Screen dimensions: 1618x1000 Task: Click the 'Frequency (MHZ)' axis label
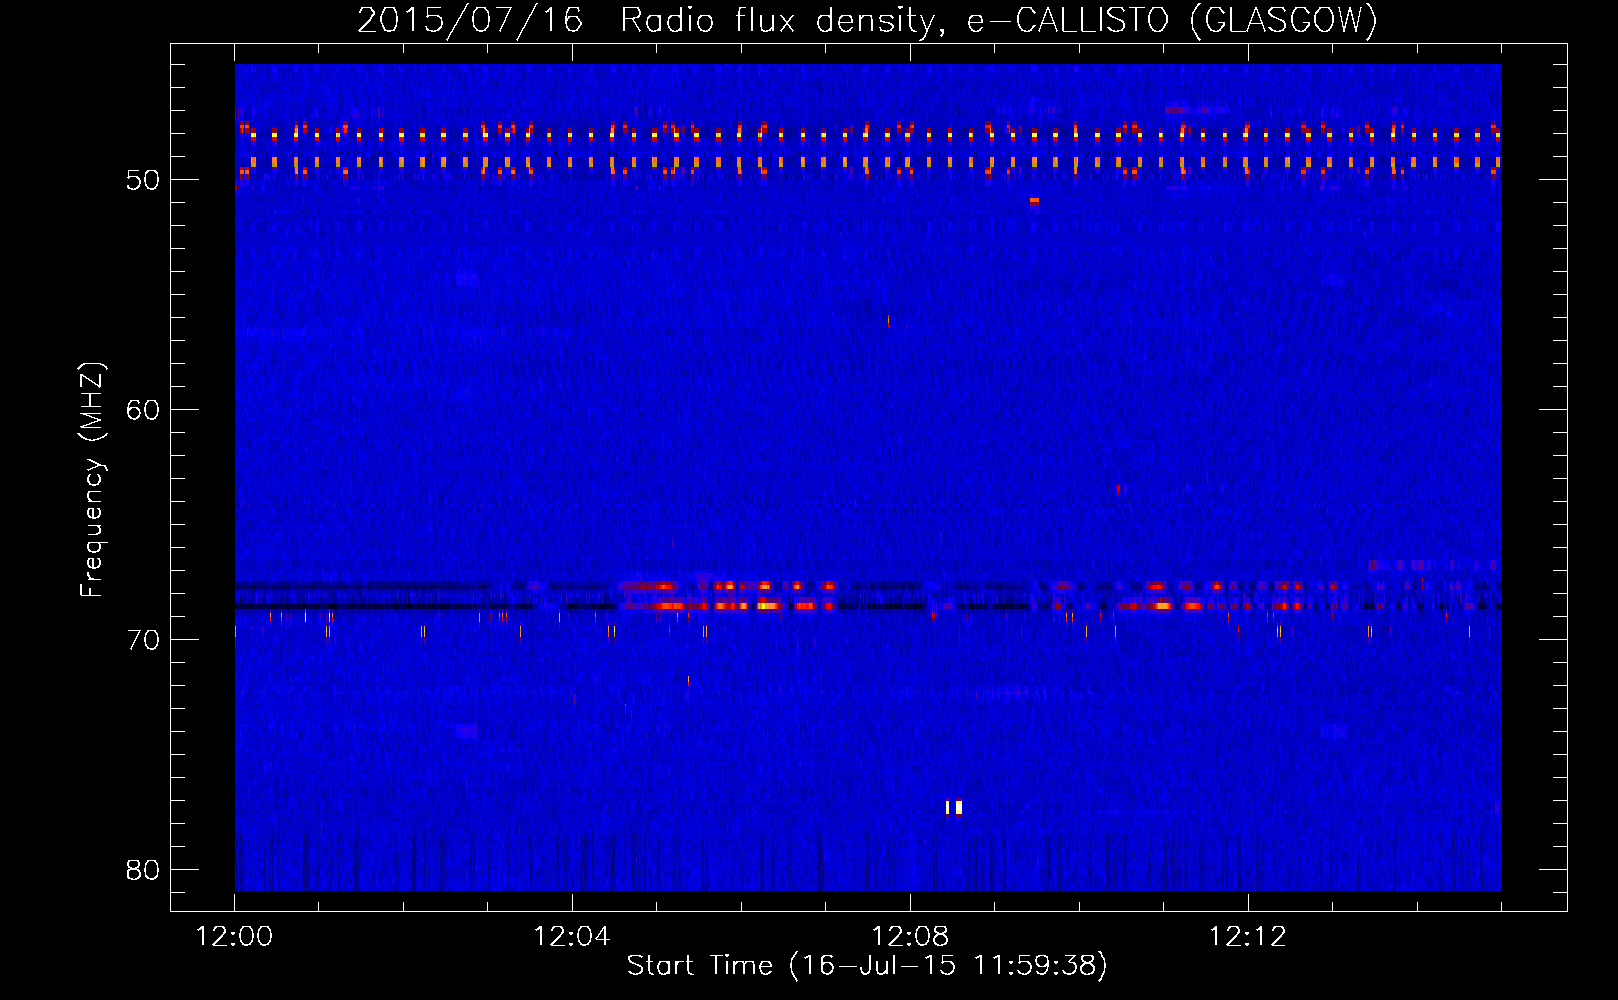[92, 480]
